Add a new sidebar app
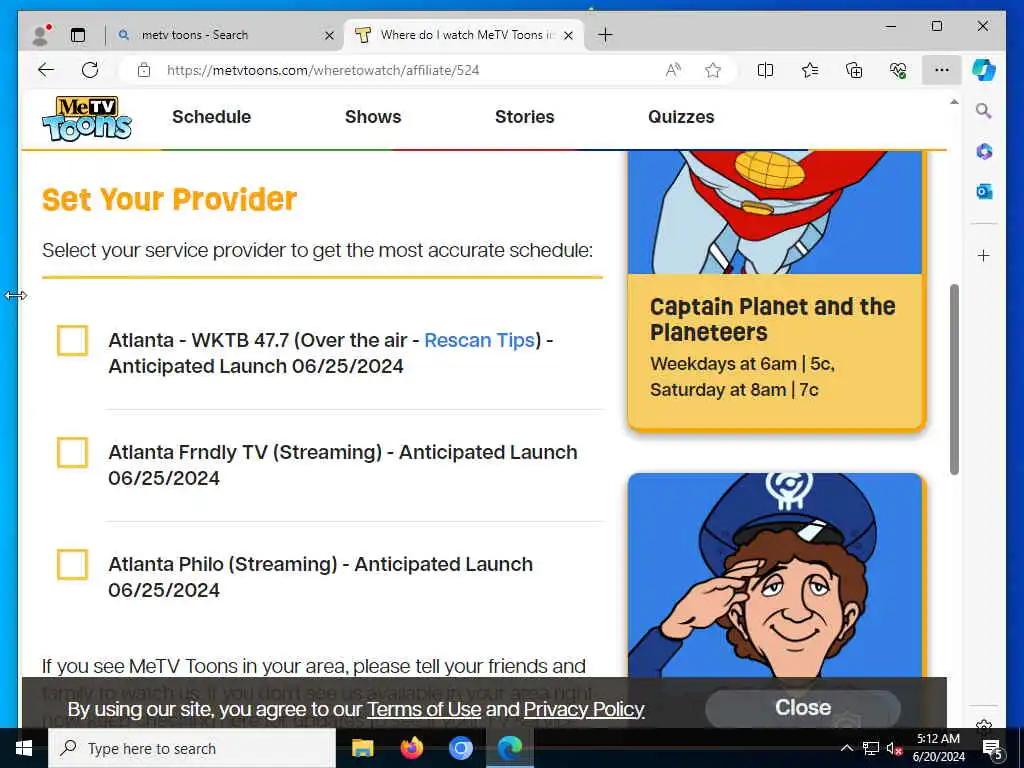 [984, 255]
